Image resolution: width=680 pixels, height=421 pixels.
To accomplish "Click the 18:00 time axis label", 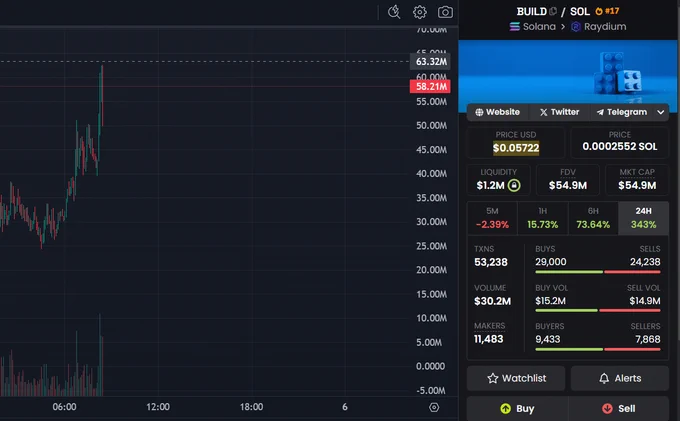I will (x=252, y=407).
